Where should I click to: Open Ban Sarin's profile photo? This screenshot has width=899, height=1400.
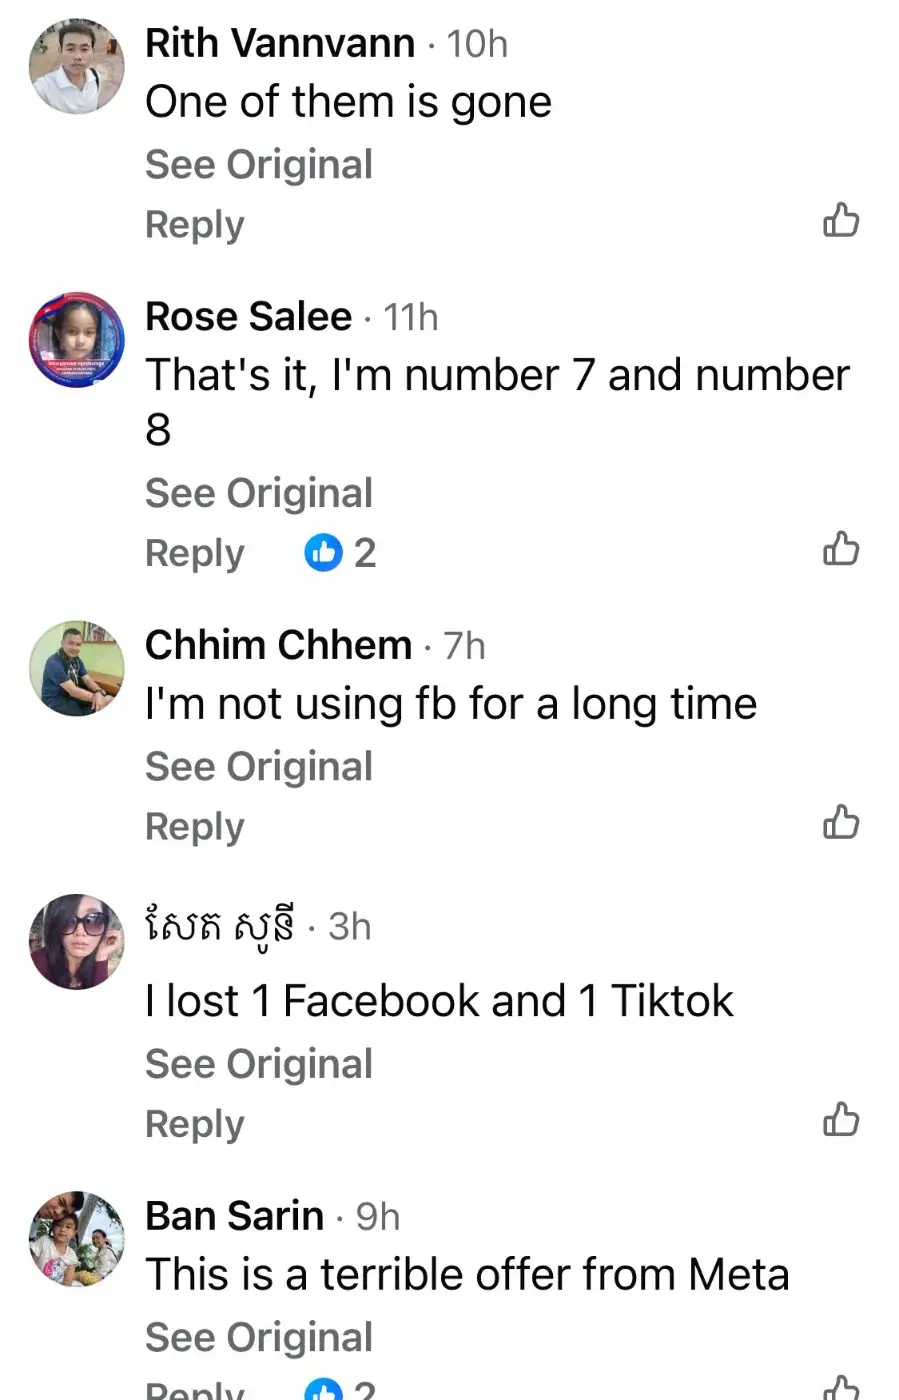point(77,1239)
